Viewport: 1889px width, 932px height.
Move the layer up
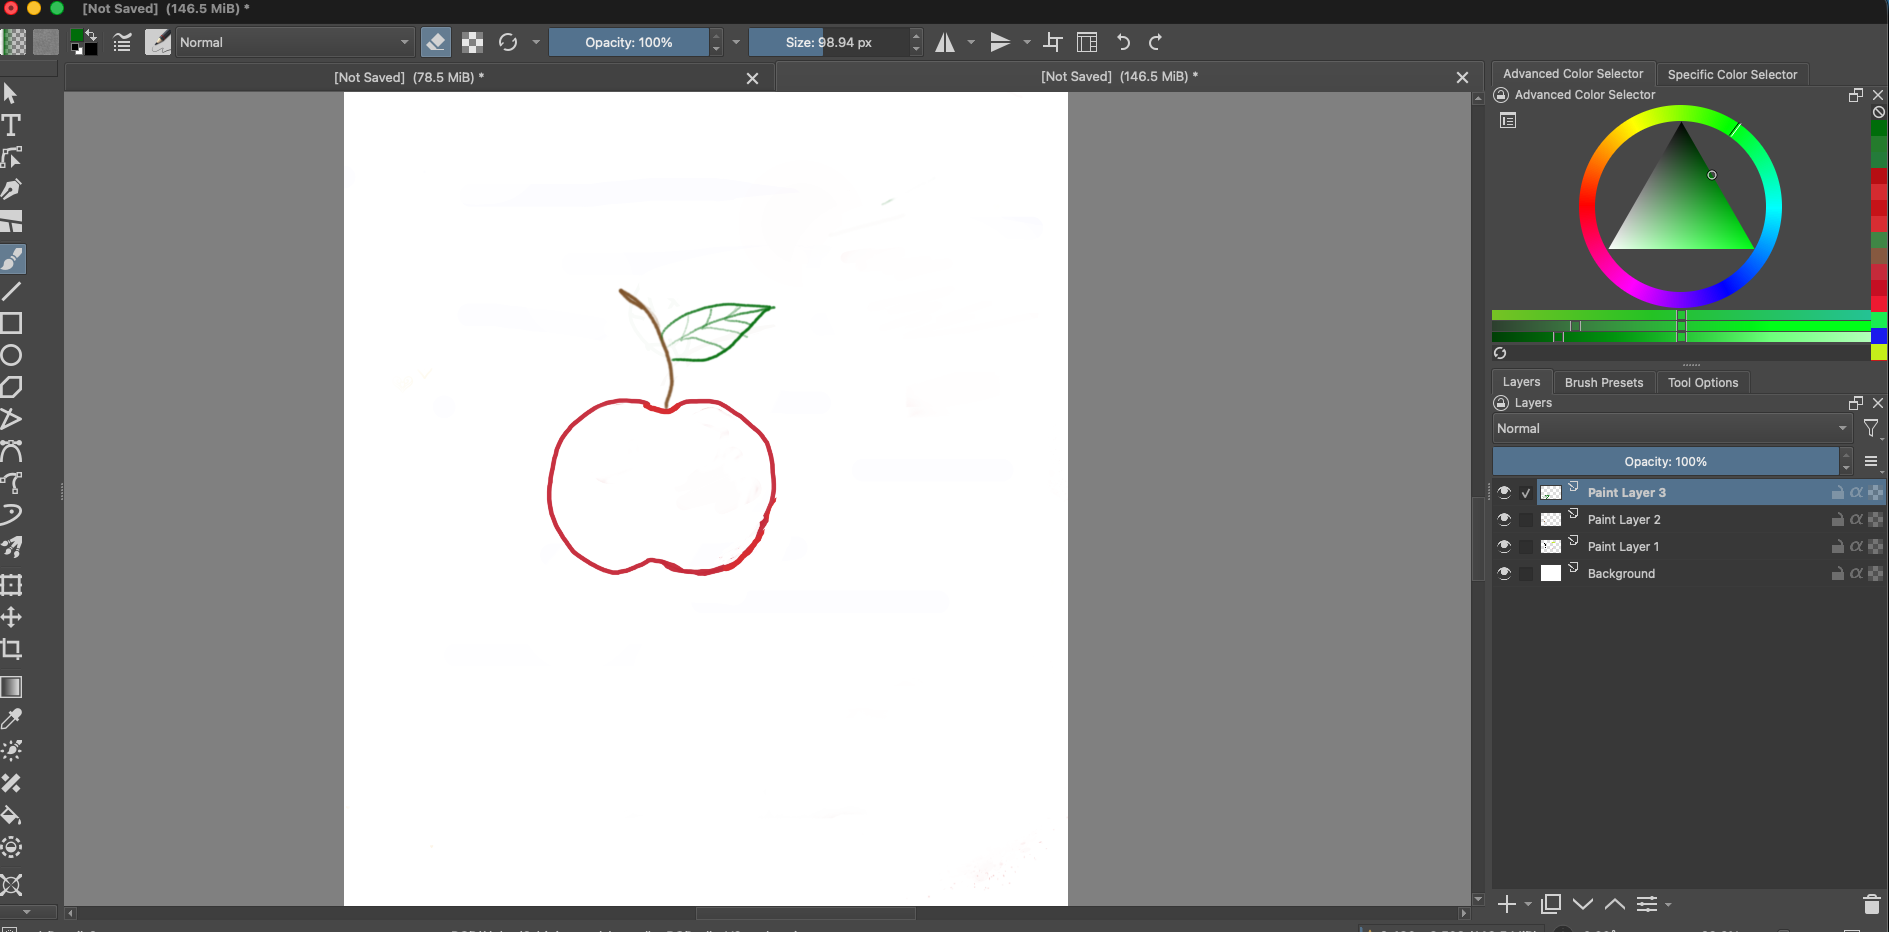point(1615,904)
